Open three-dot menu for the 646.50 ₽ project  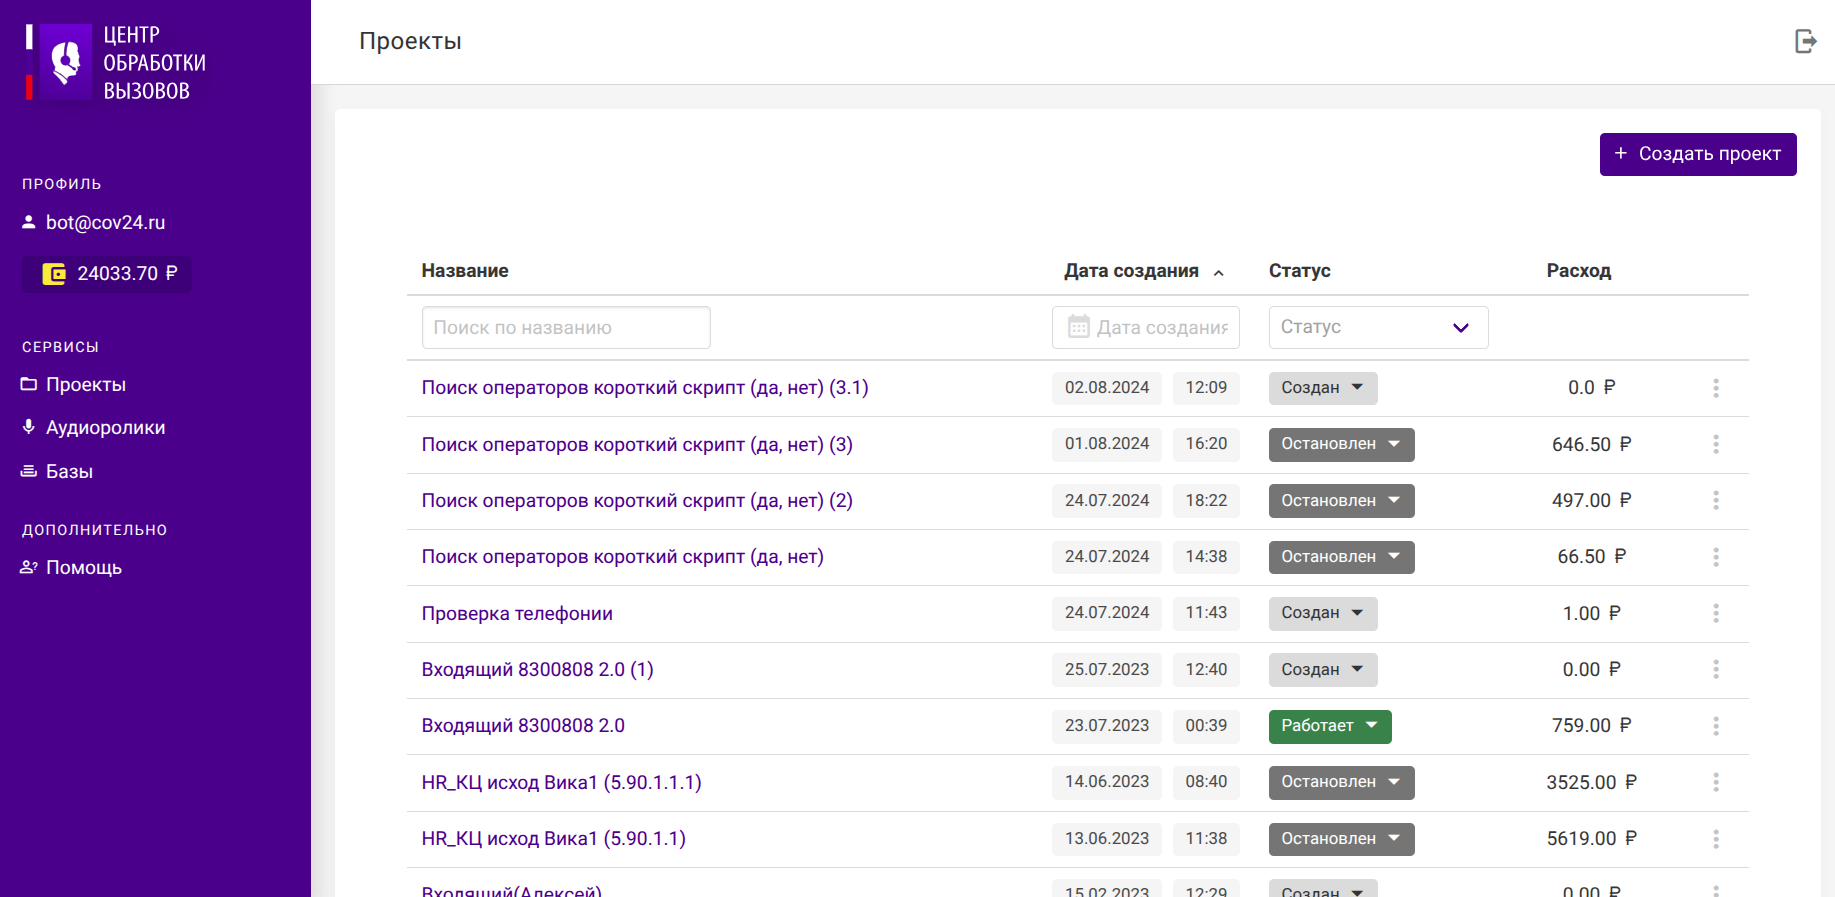click(x=1716, y=444)
